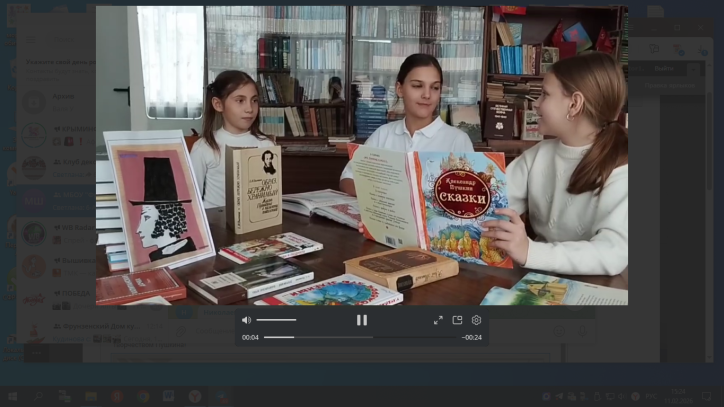Mute the video with the speaker icon

click(246, 320)
